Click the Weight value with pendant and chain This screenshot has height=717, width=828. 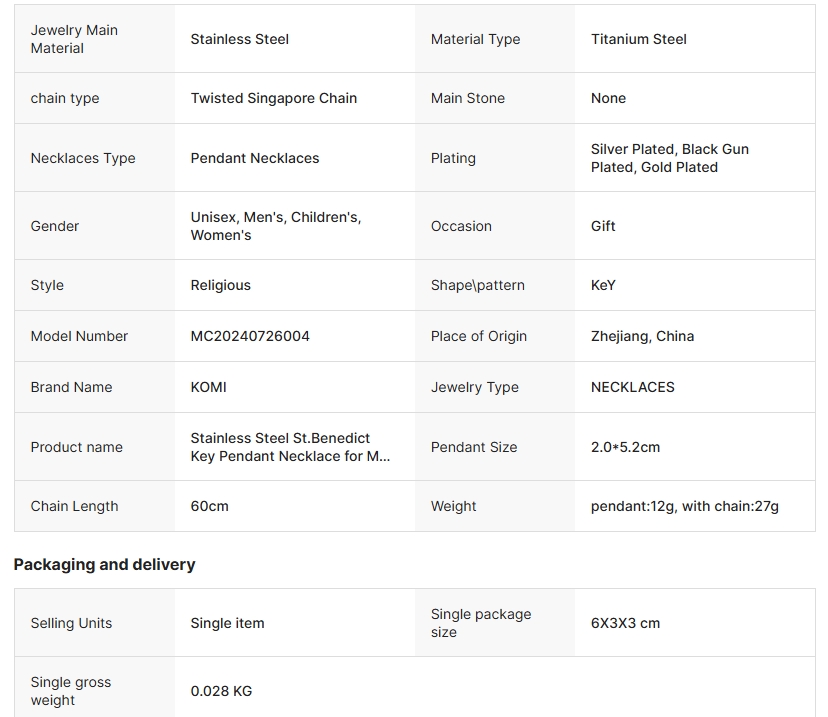[x=685, y=506]
